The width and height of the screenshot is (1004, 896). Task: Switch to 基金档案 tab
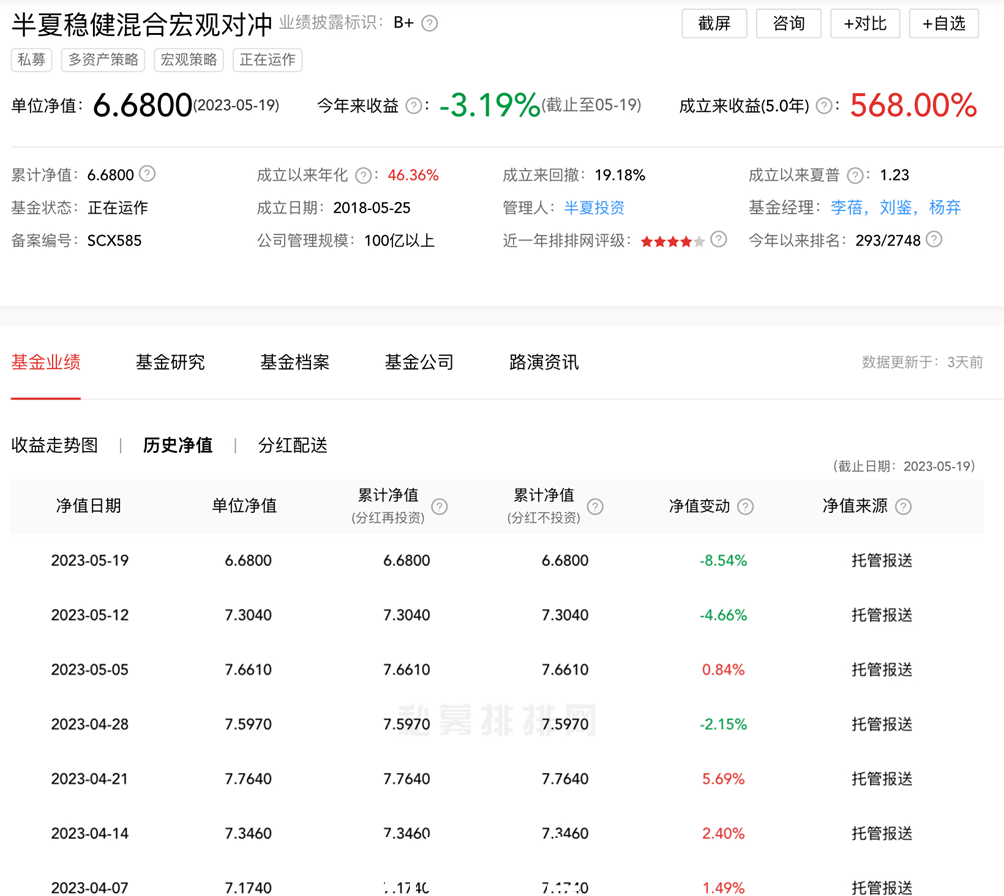point(295,362)
